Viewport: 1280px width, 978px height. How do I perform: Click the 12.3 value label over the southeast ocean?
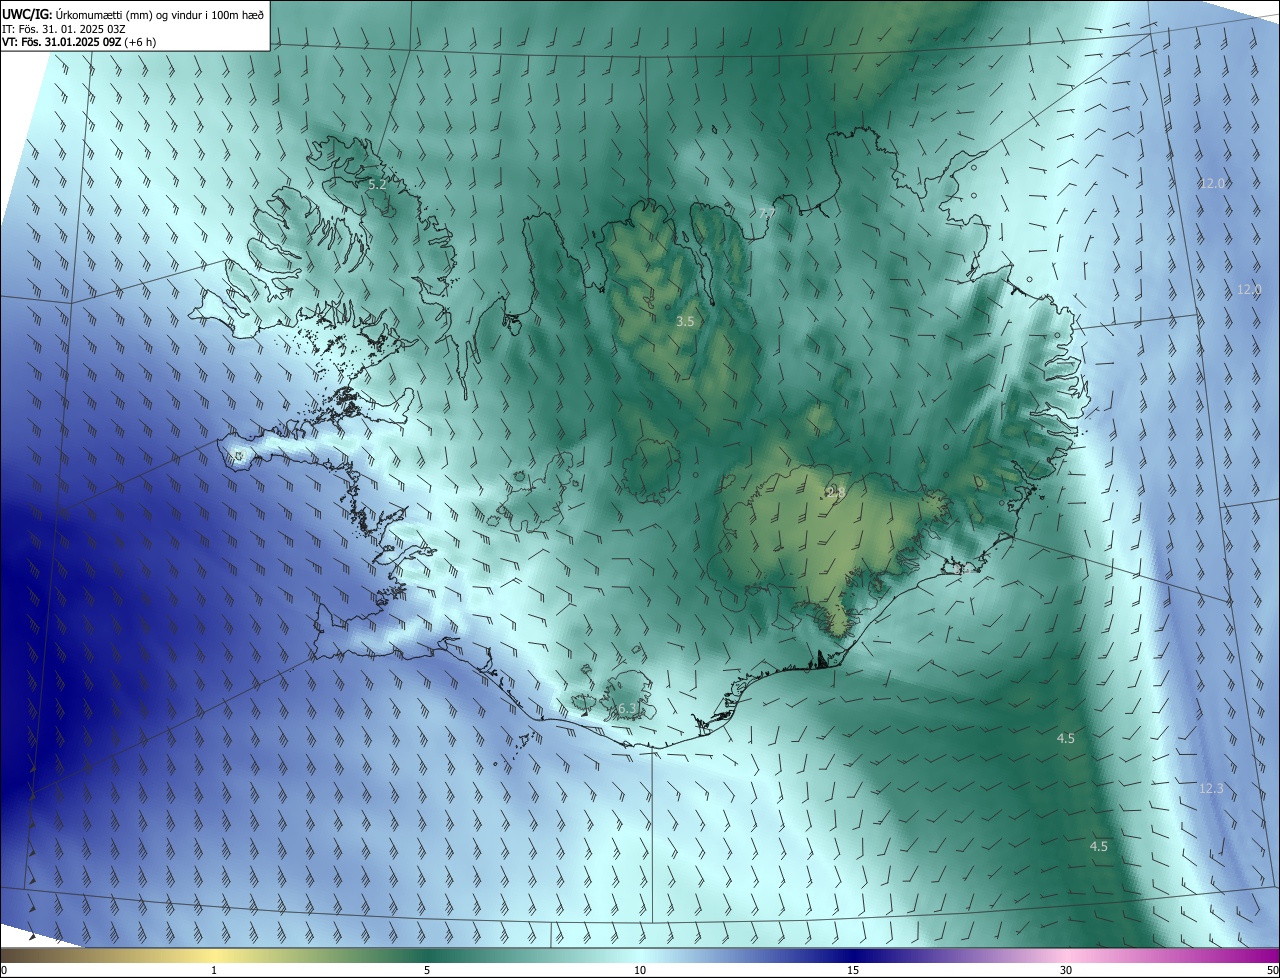1211,789
